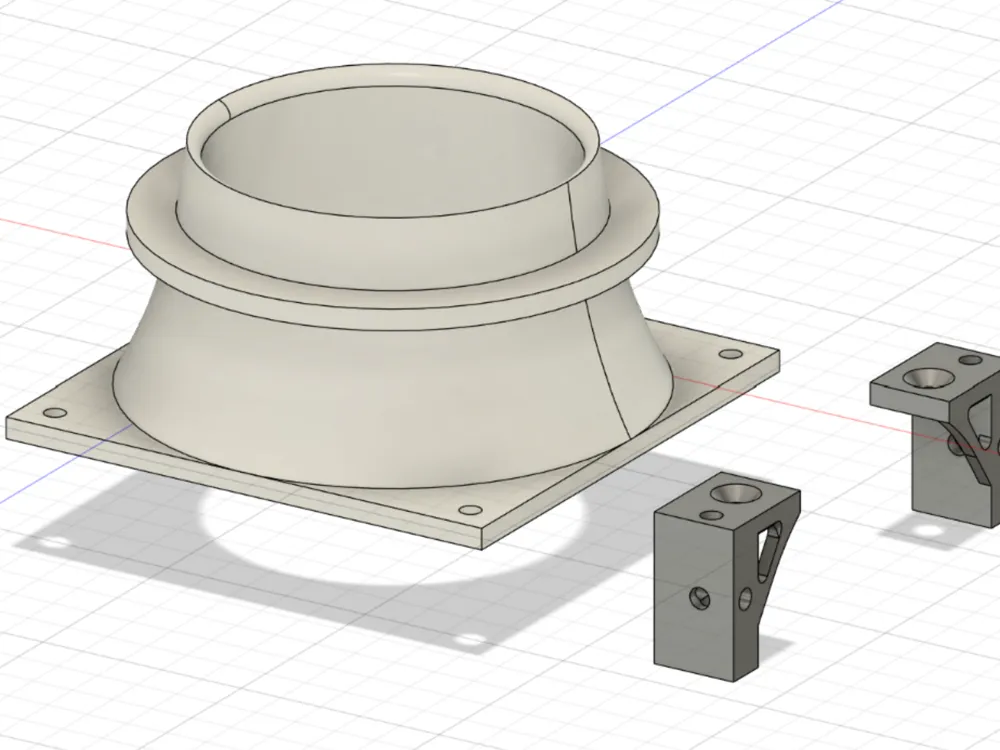Select the triangular cutout on the front gray bracket
The height and width of the screenshot is (750, 1000).
click(769, 550)
